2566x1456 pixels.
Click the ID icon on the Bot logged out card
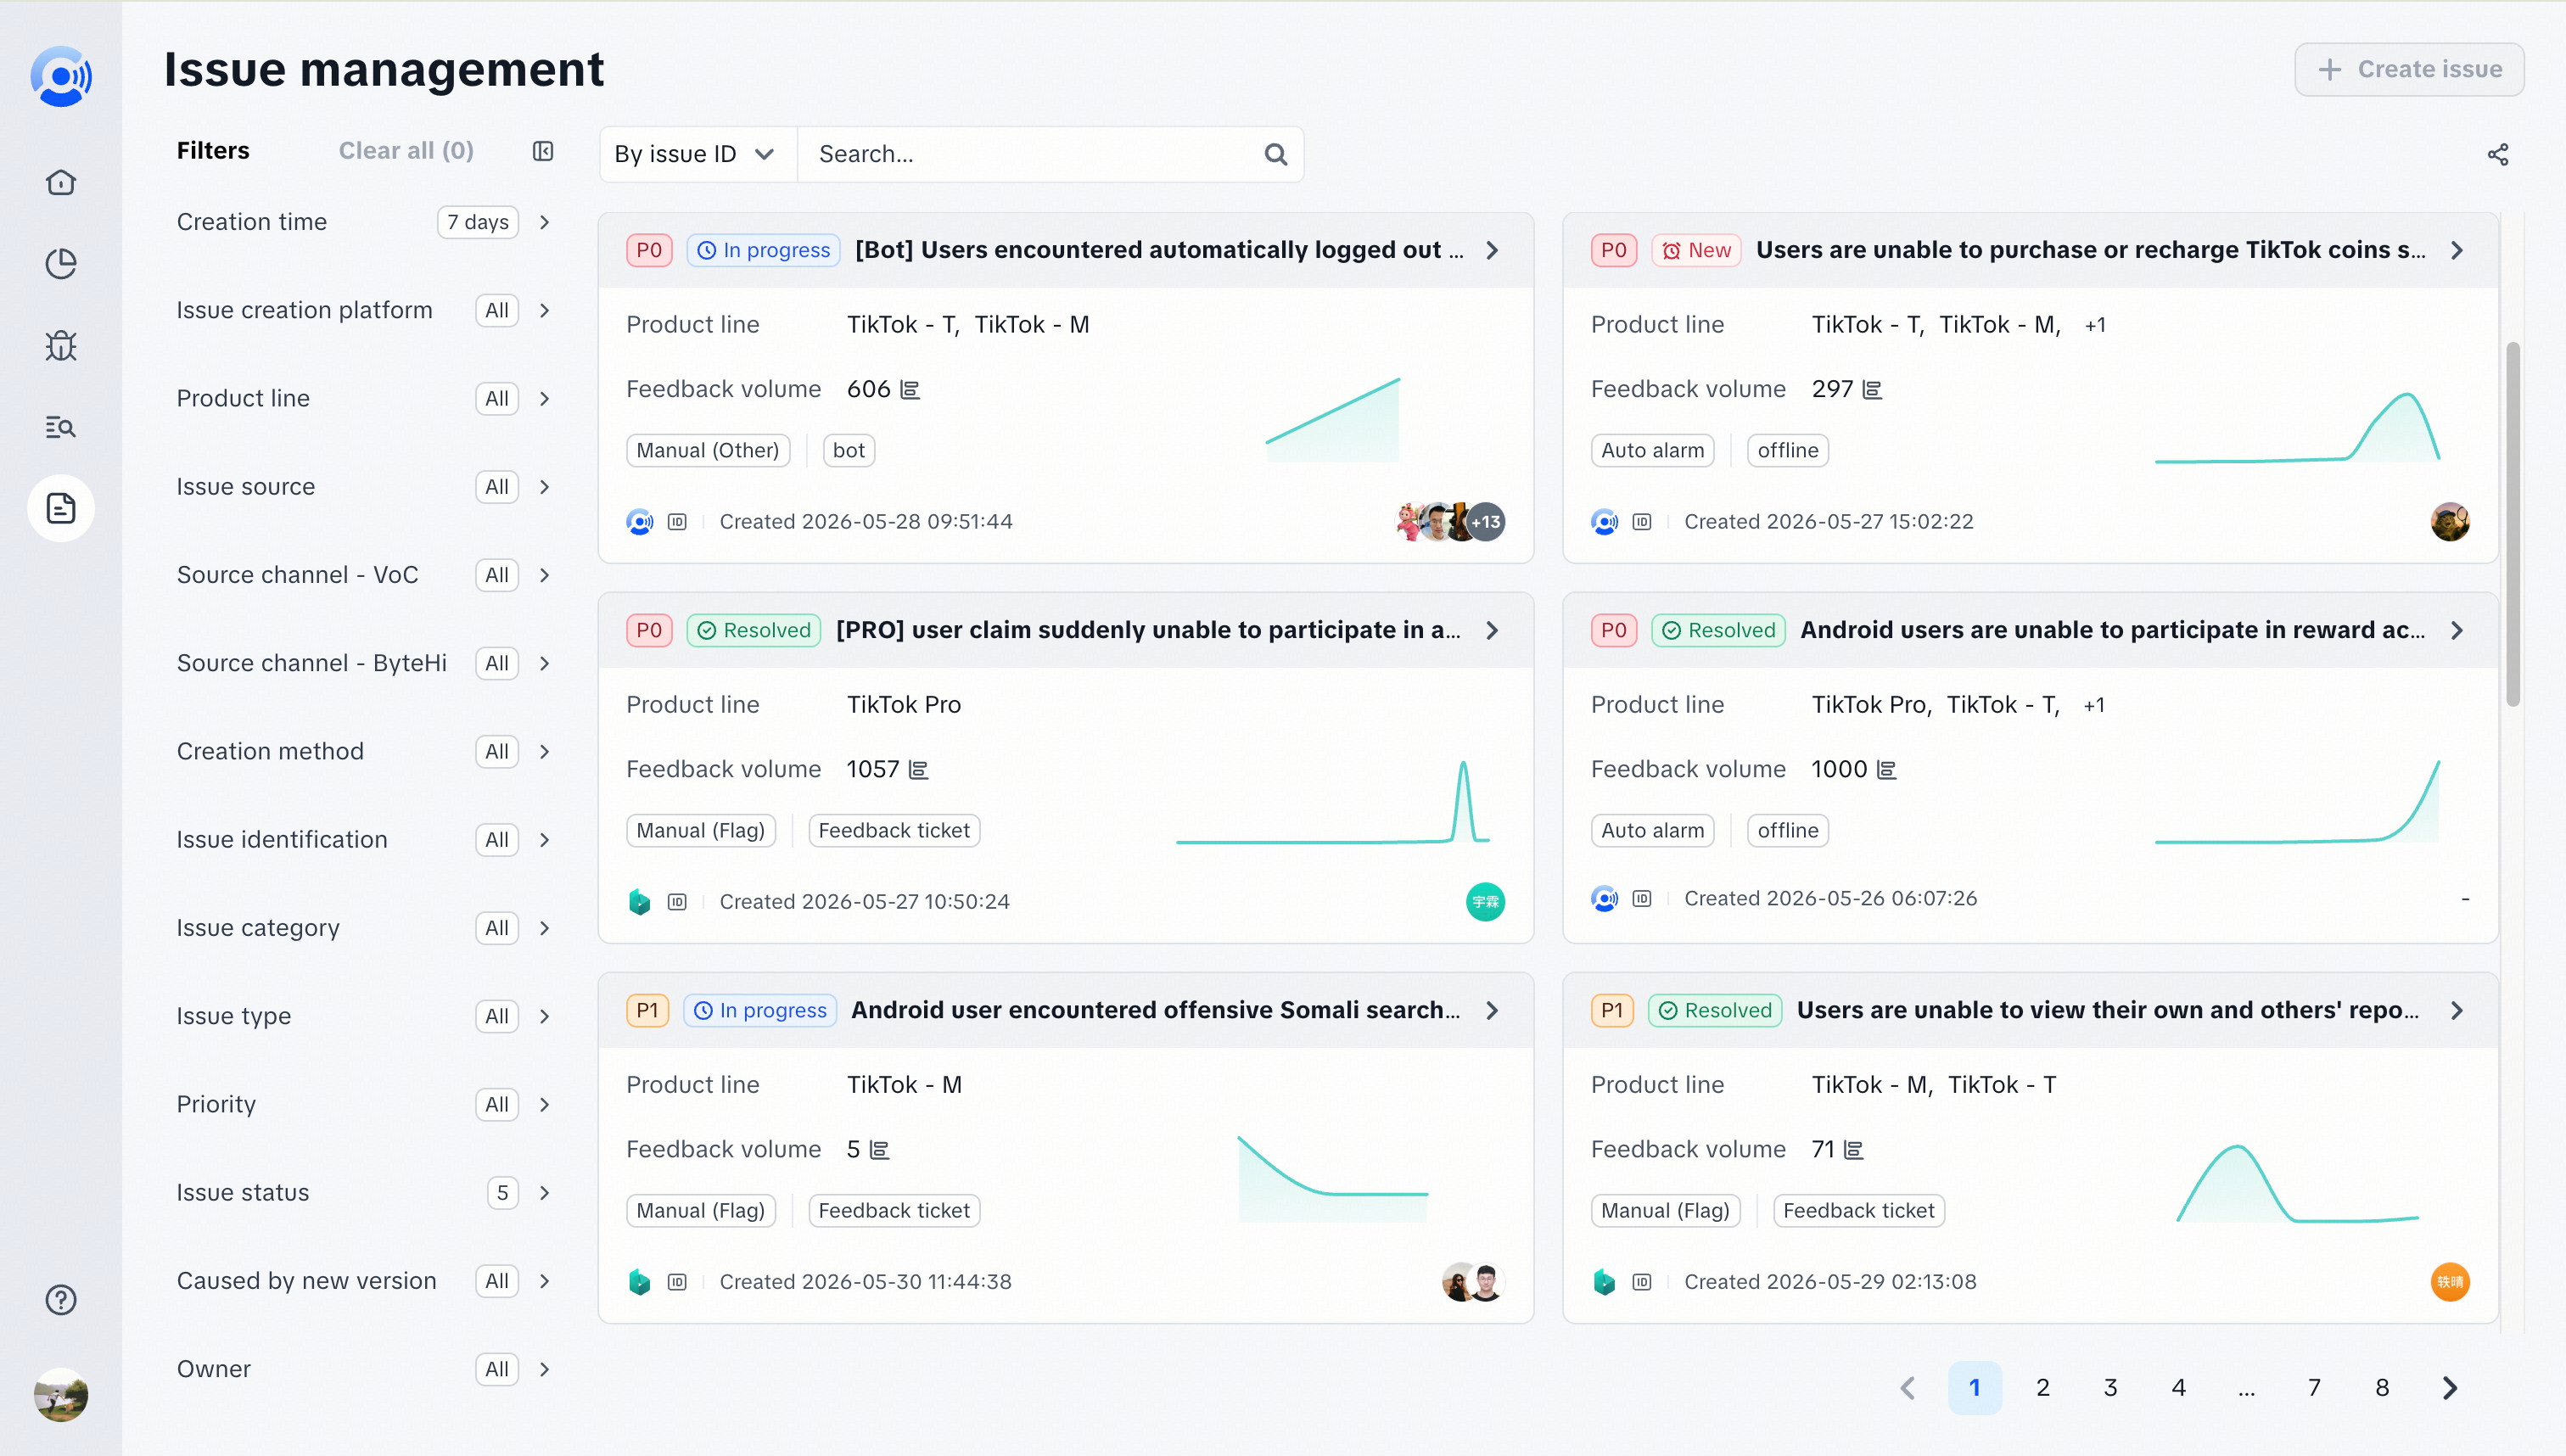click(x=677, y=521)
